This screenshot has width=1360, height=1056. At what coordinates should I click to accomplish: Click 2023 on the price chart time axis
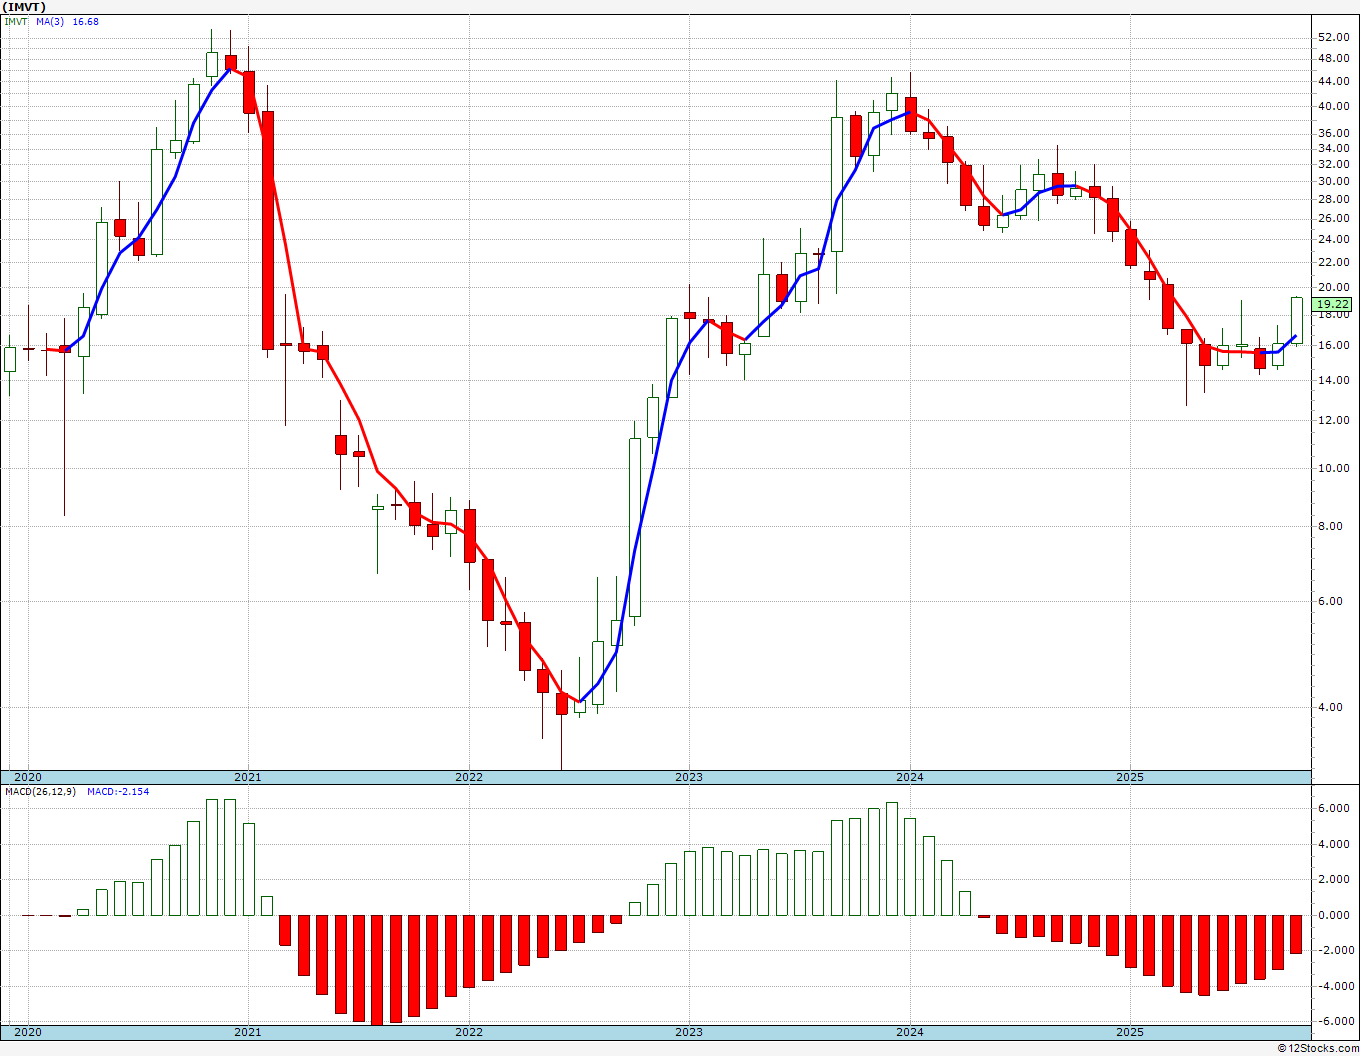pyautogui.click(x=689, y=777)
